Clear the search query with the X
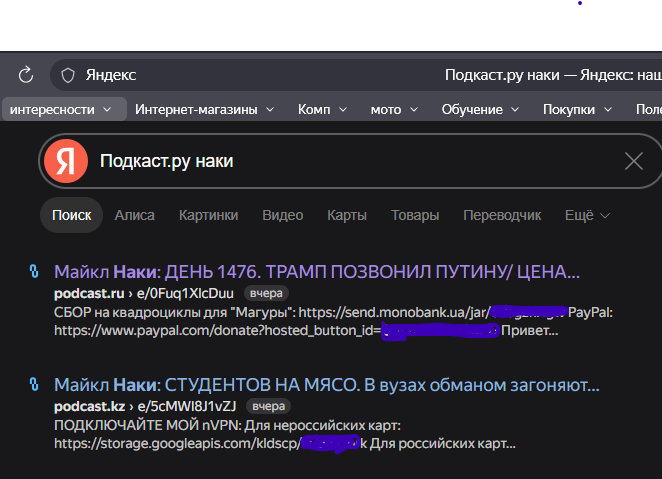Image resolution: width=662 pixels, height=479 pixels. click(x=633, y=161)
